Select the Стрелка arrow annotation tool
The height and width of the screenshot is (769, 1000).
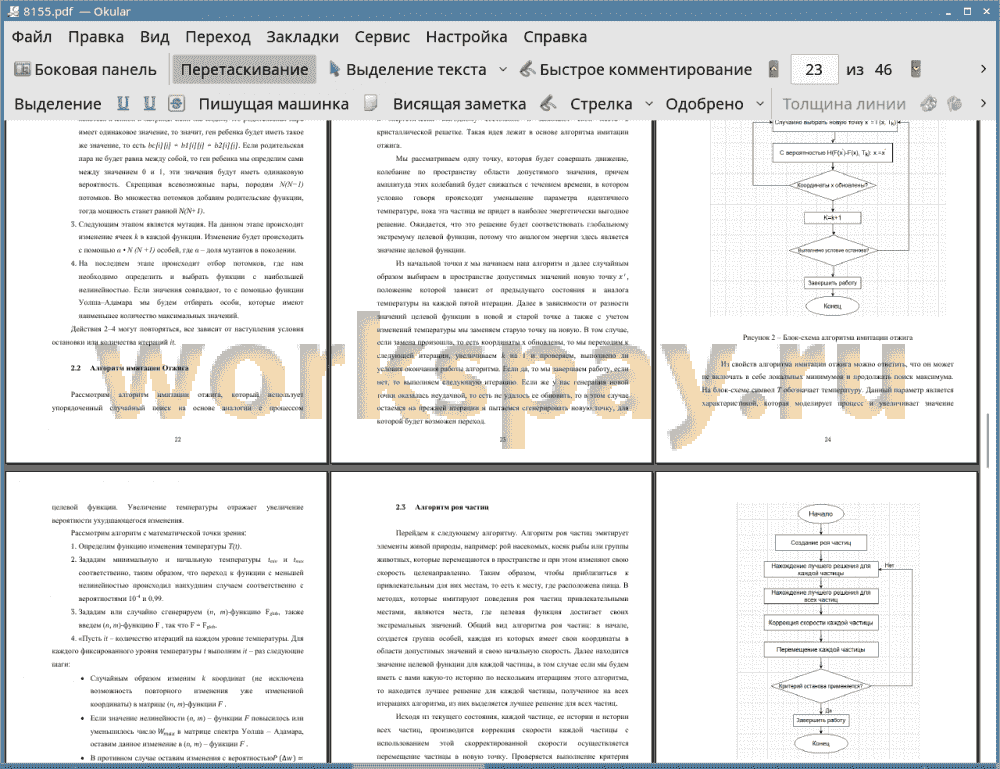tap(601, 104)
